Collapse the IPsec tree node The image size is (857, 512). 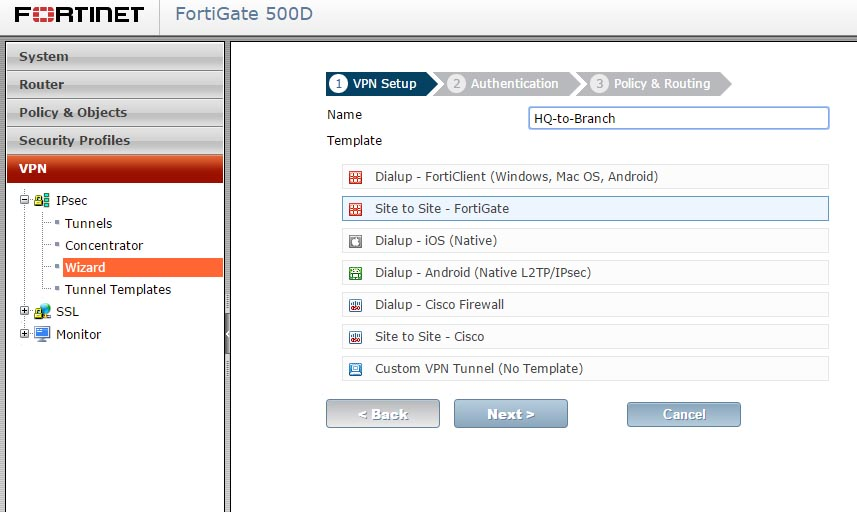click(x=24, y=200)
